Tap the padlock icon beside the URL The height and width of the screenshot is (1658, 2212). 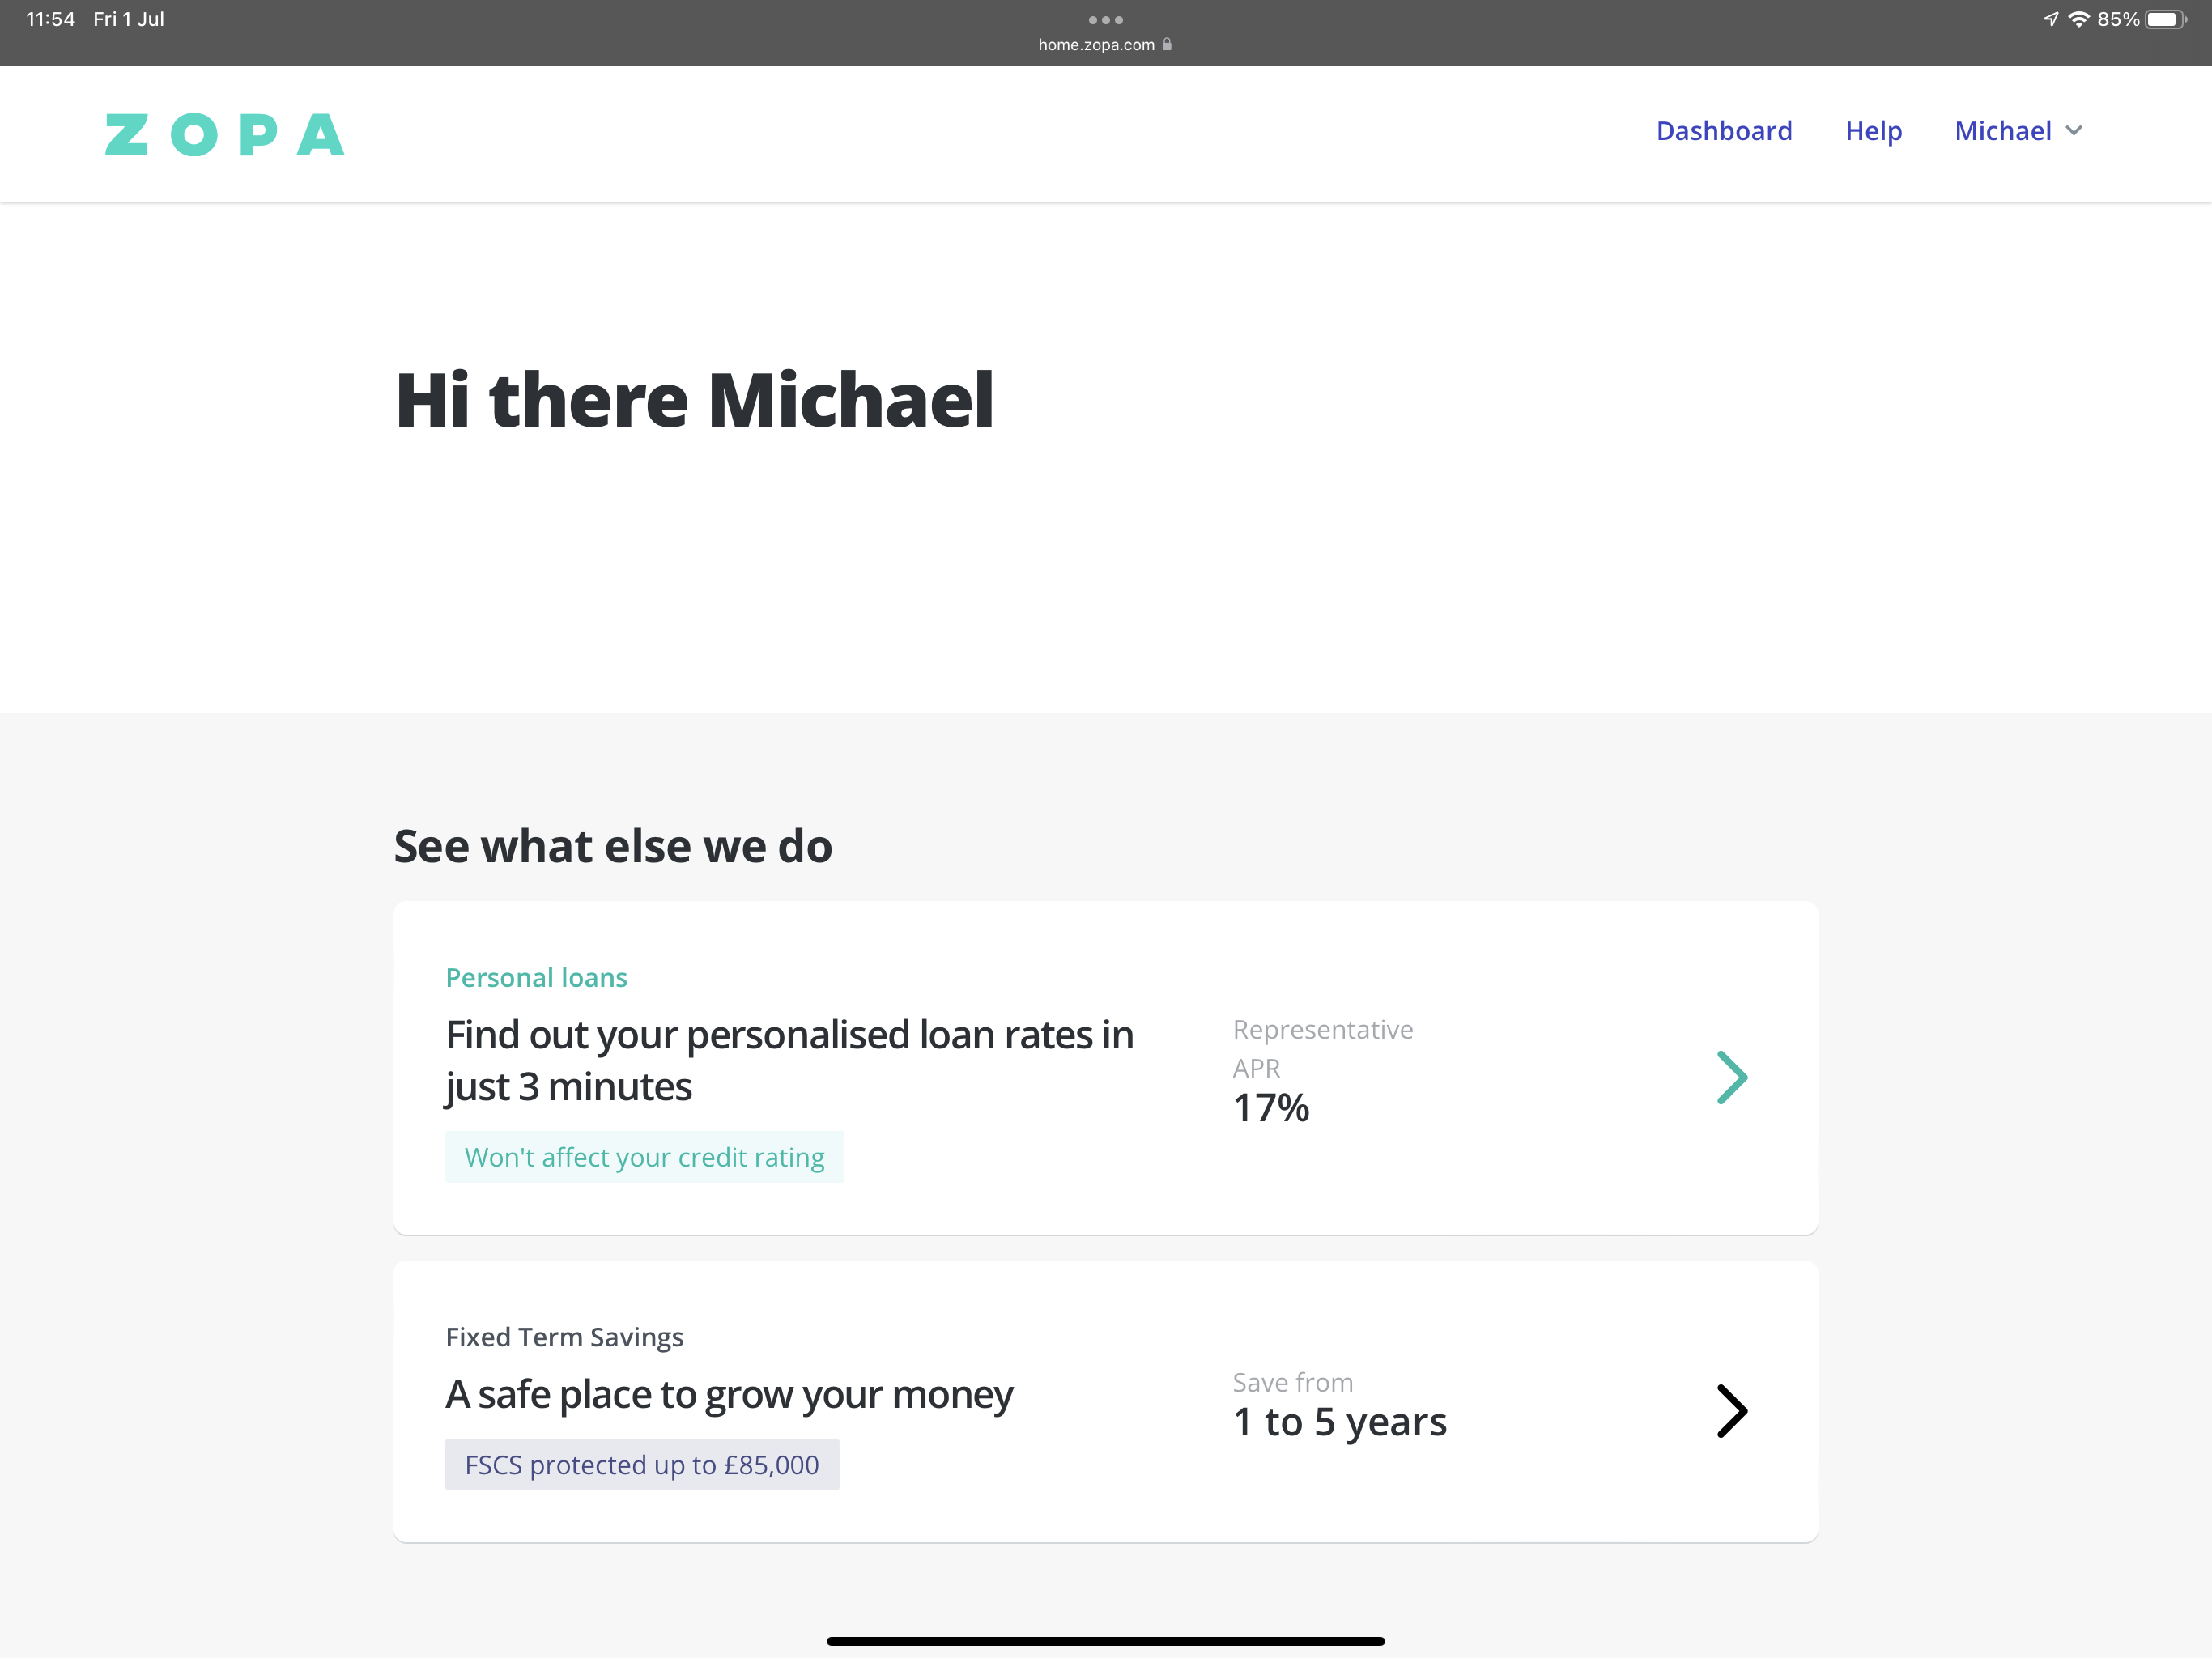[1167, 44]
